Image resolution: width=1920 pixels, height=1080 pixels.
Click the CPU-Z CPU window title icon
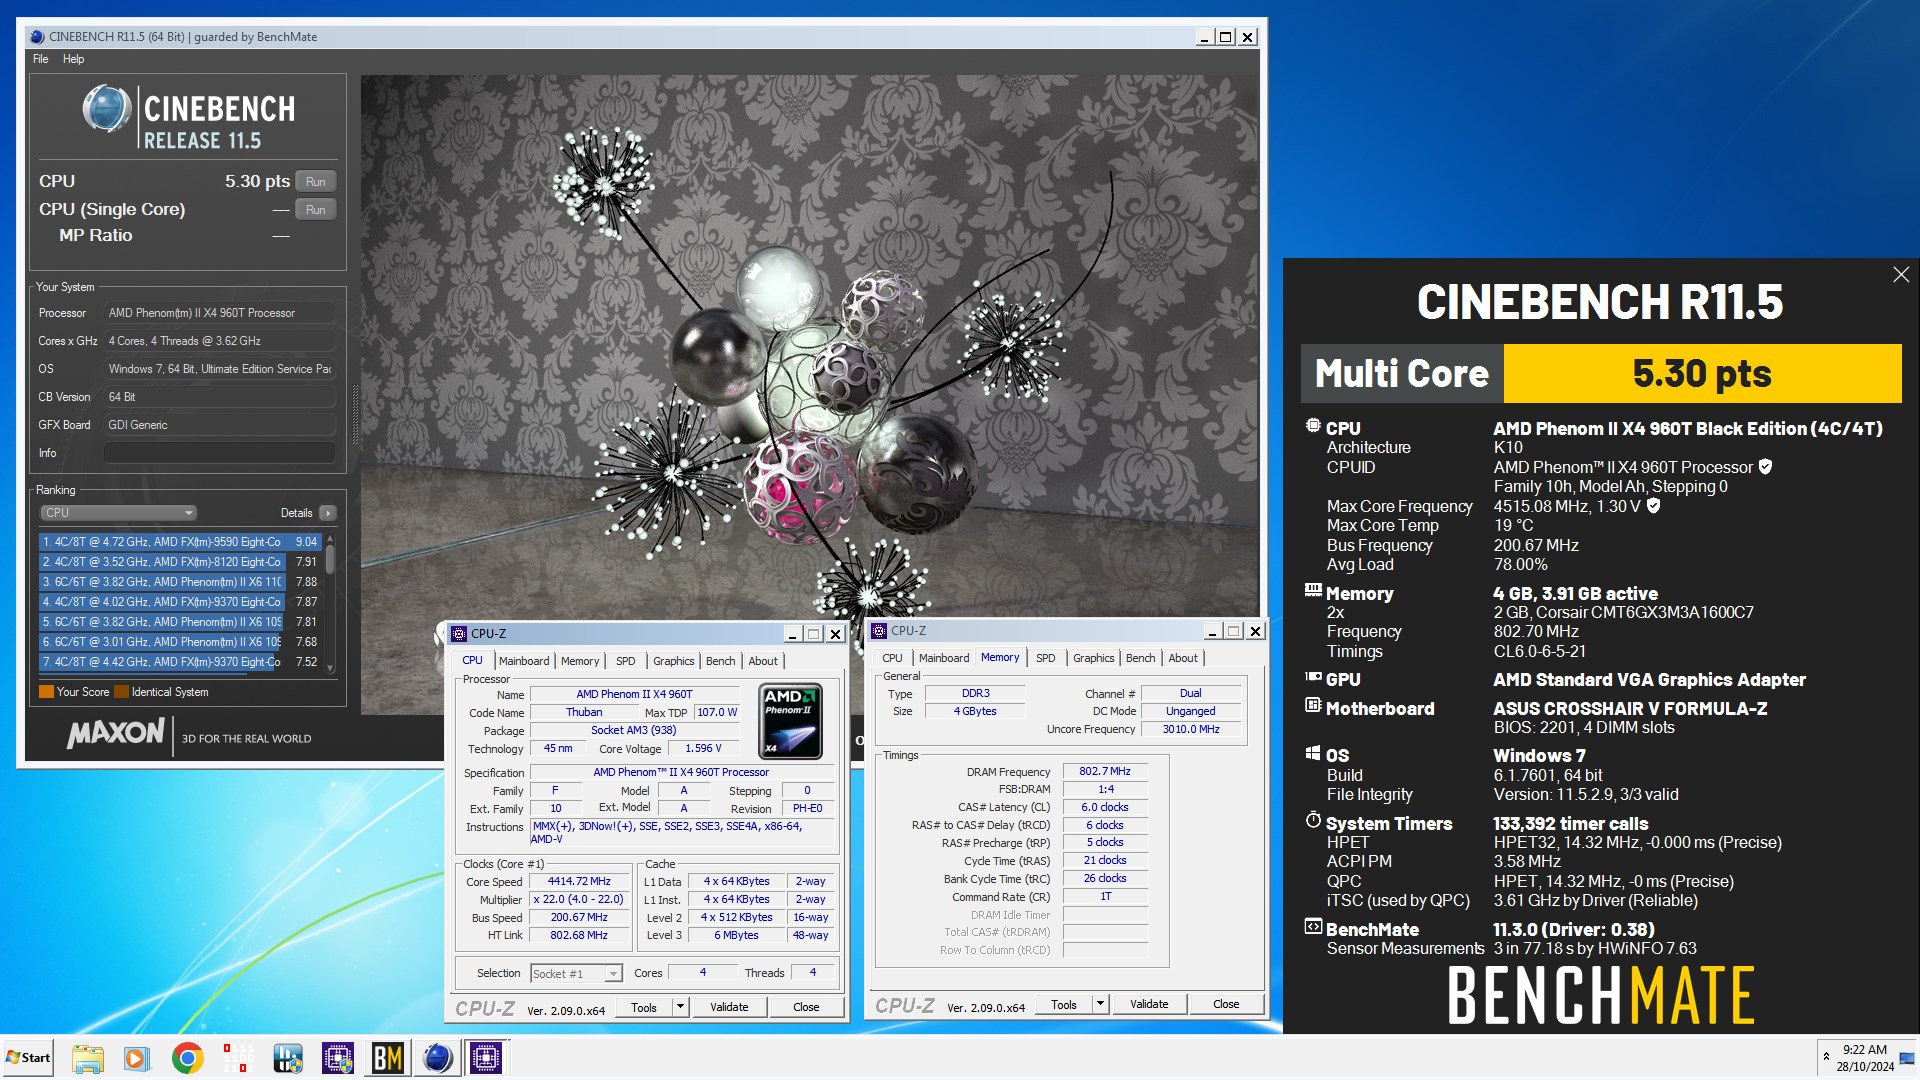pos(459,634)
